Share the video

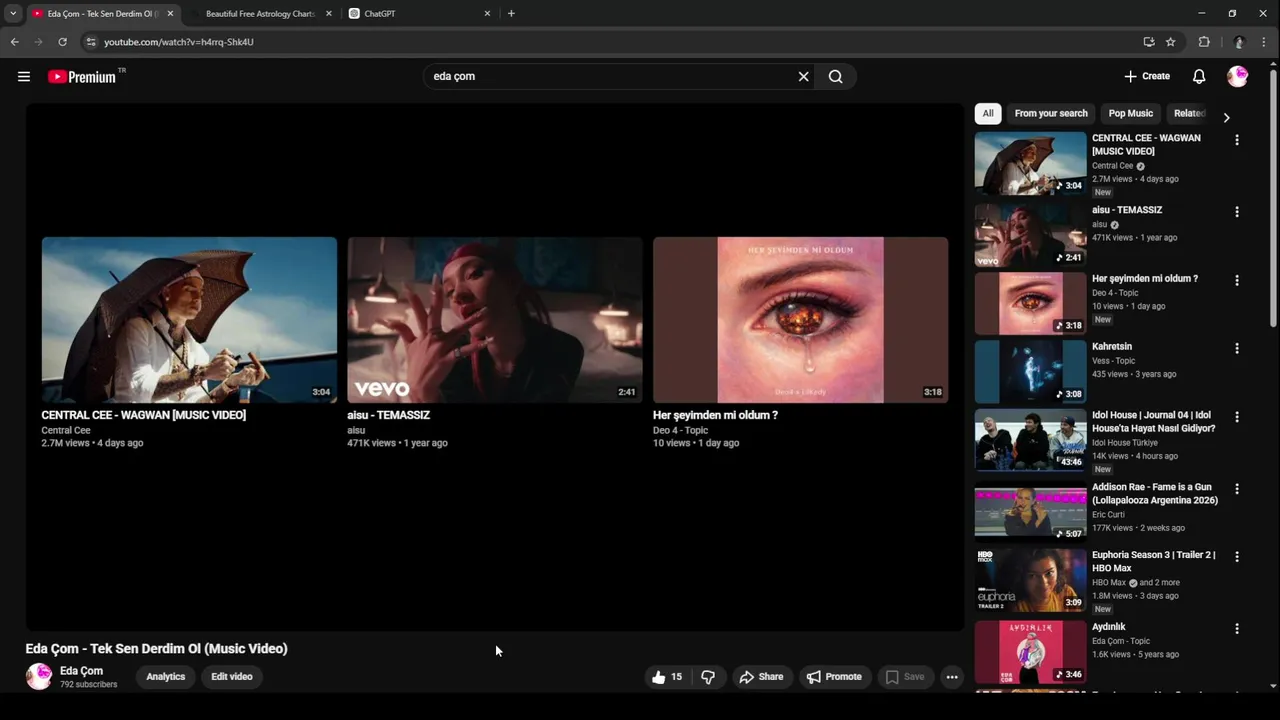[761, 677]
